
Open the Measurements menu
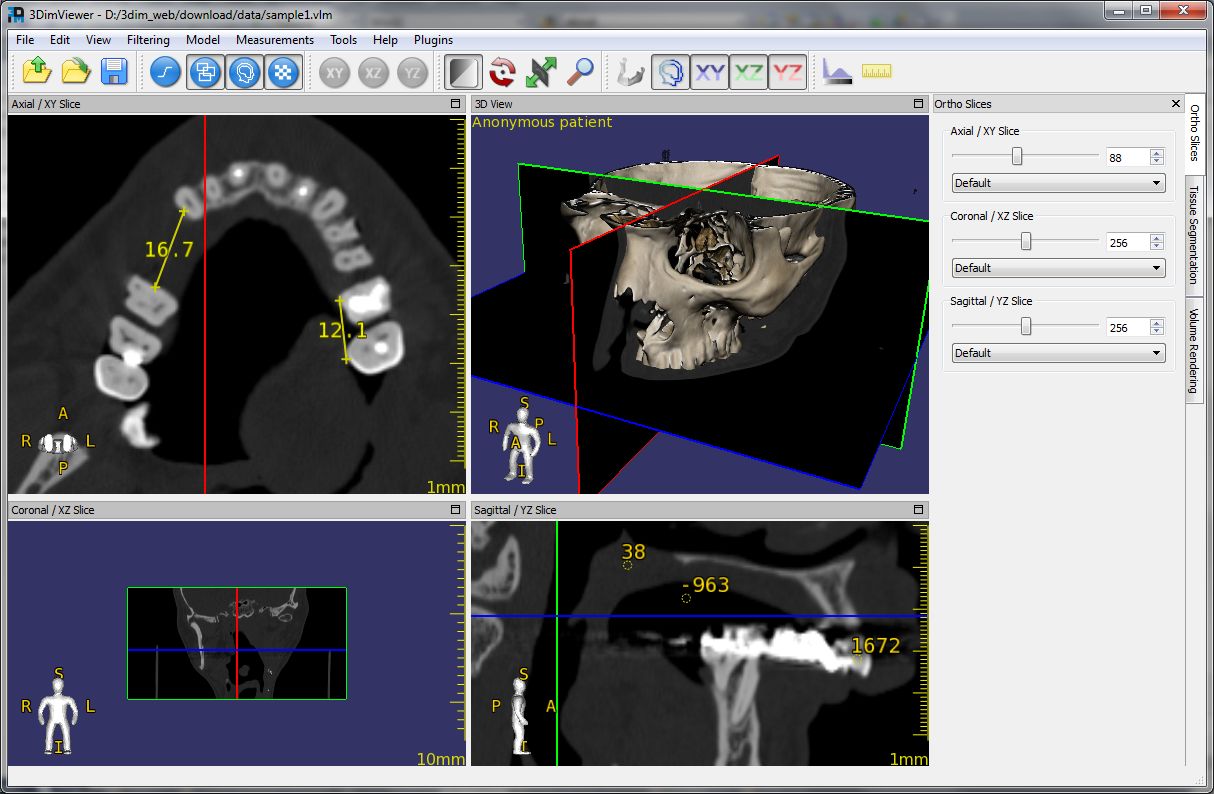[274, 40]
